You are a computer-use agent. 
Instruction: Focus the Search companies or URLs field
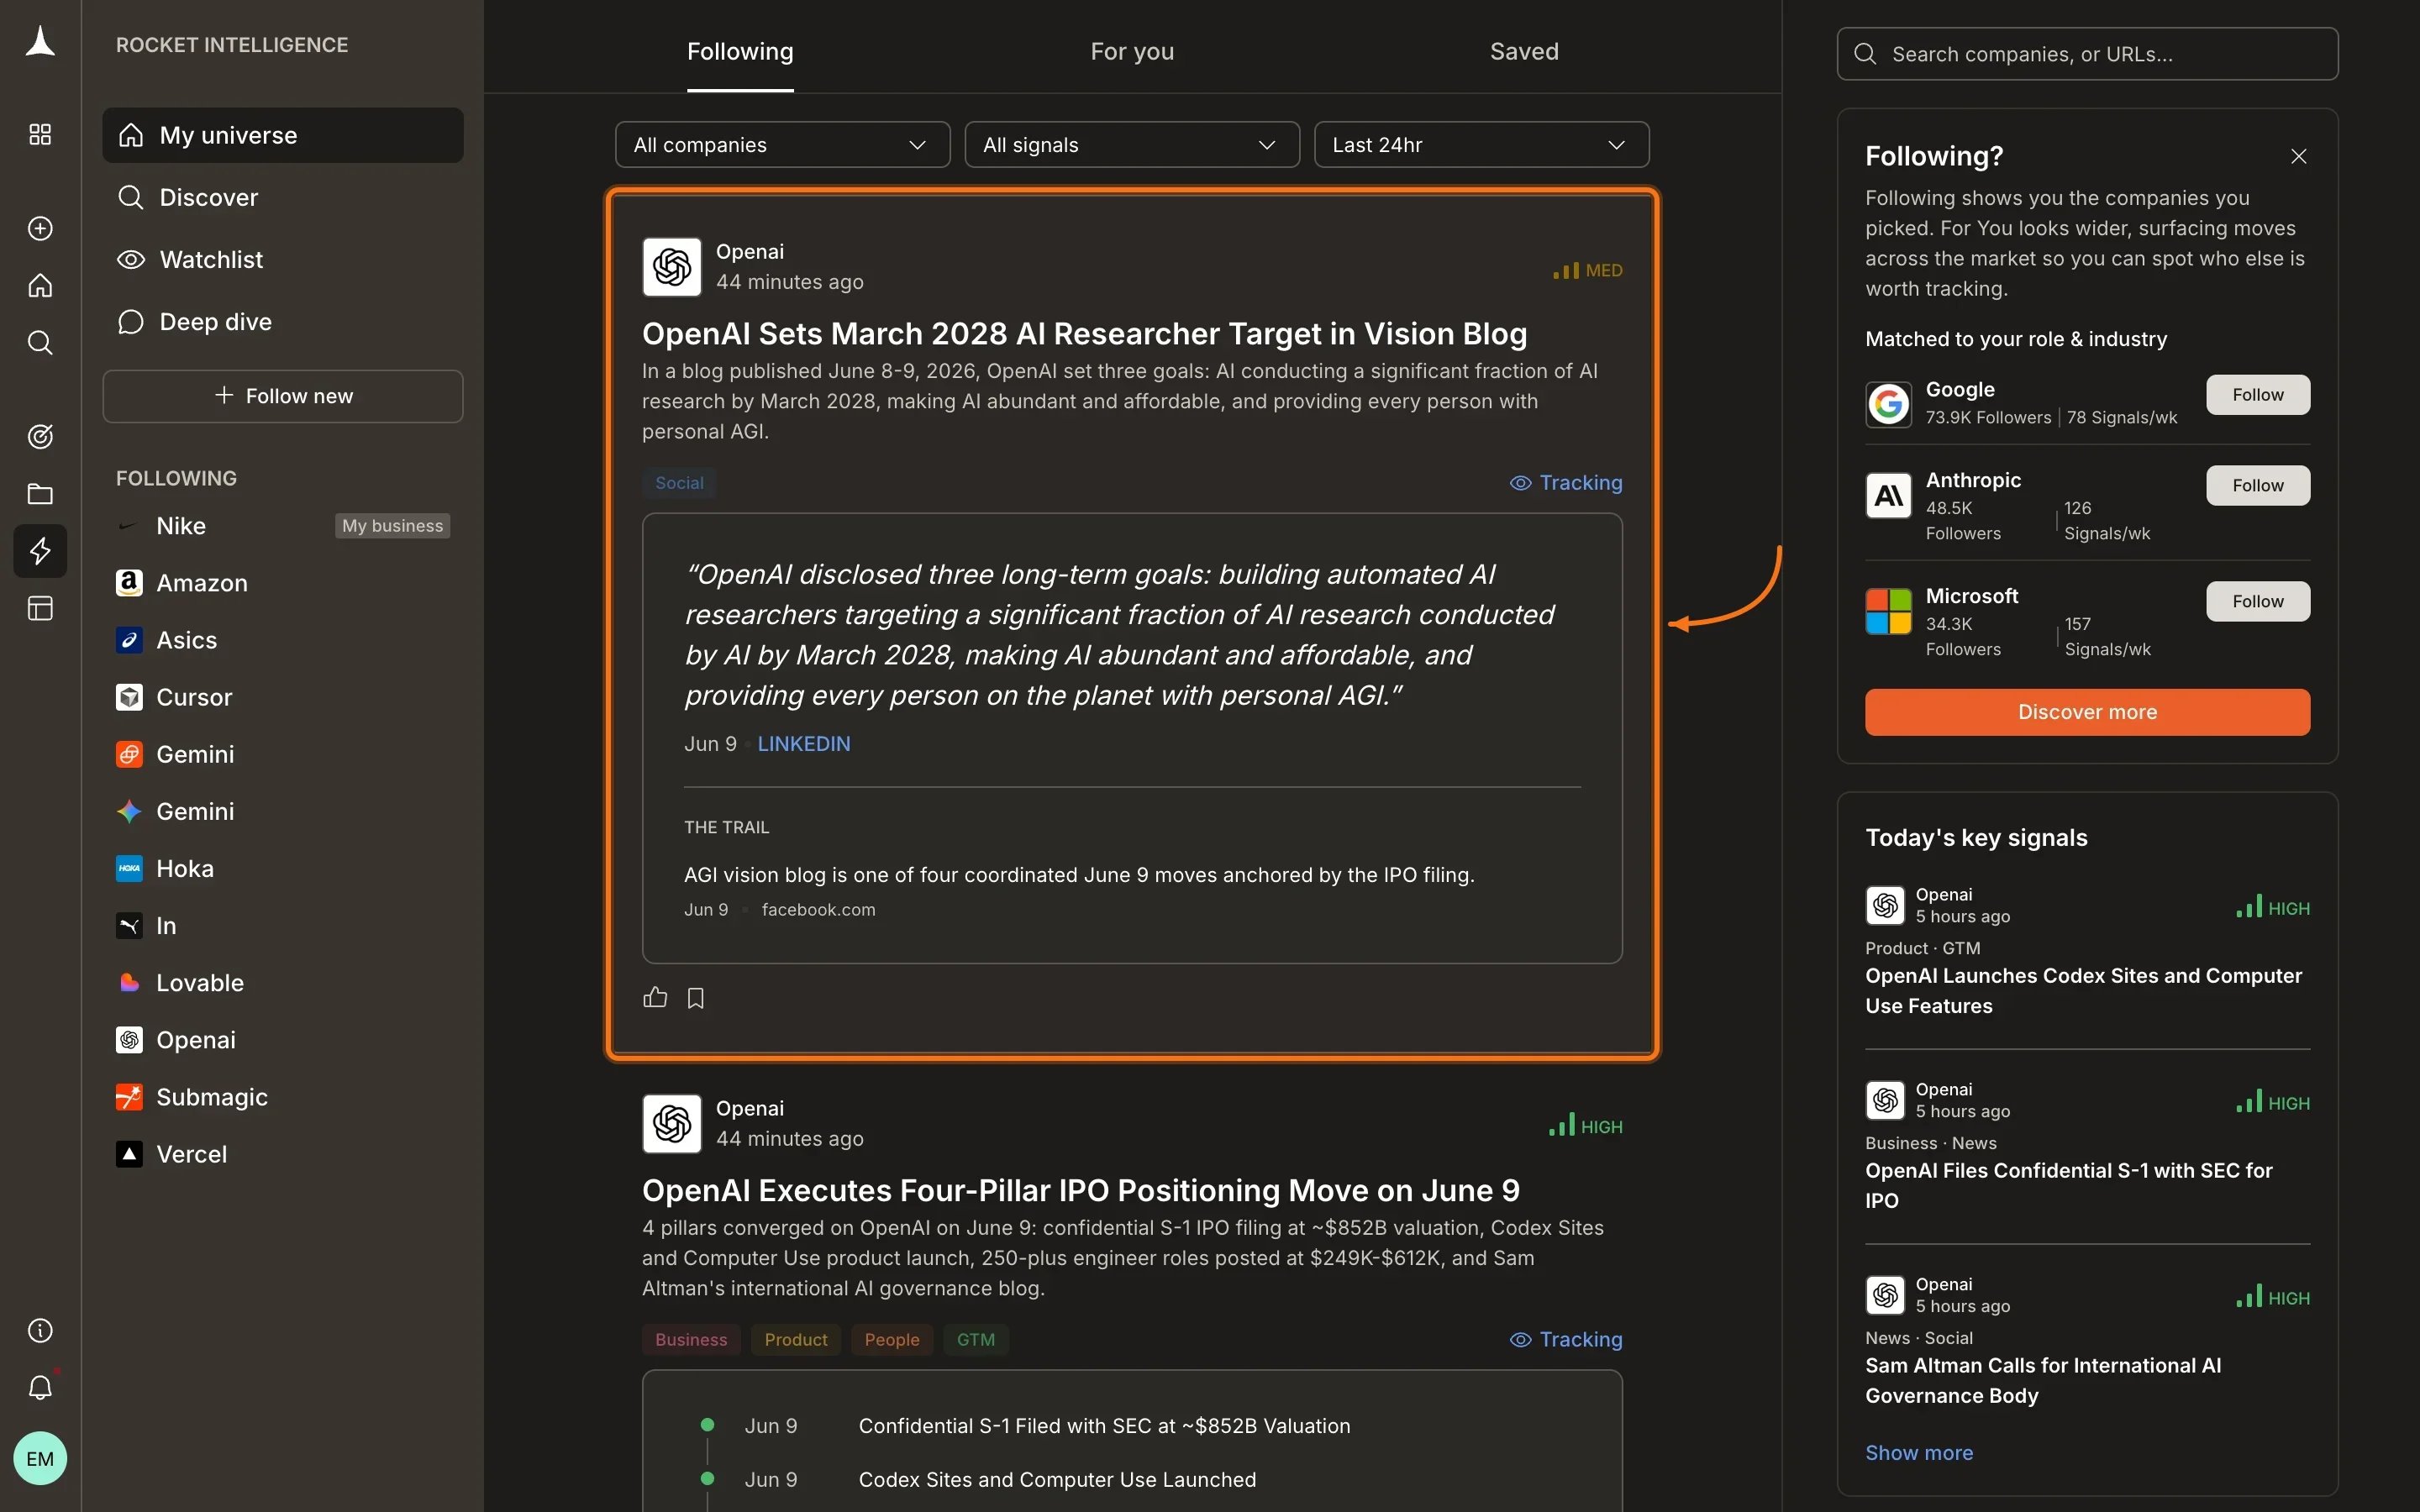2088,54
